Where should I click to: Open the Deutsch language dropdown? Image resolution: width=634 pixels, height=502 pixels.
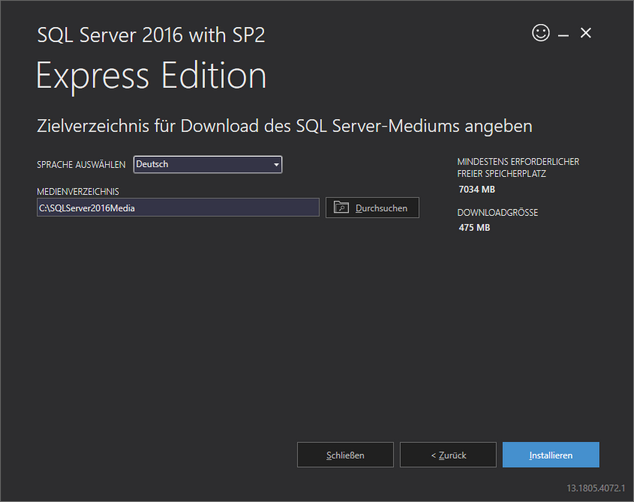(208, 165)
